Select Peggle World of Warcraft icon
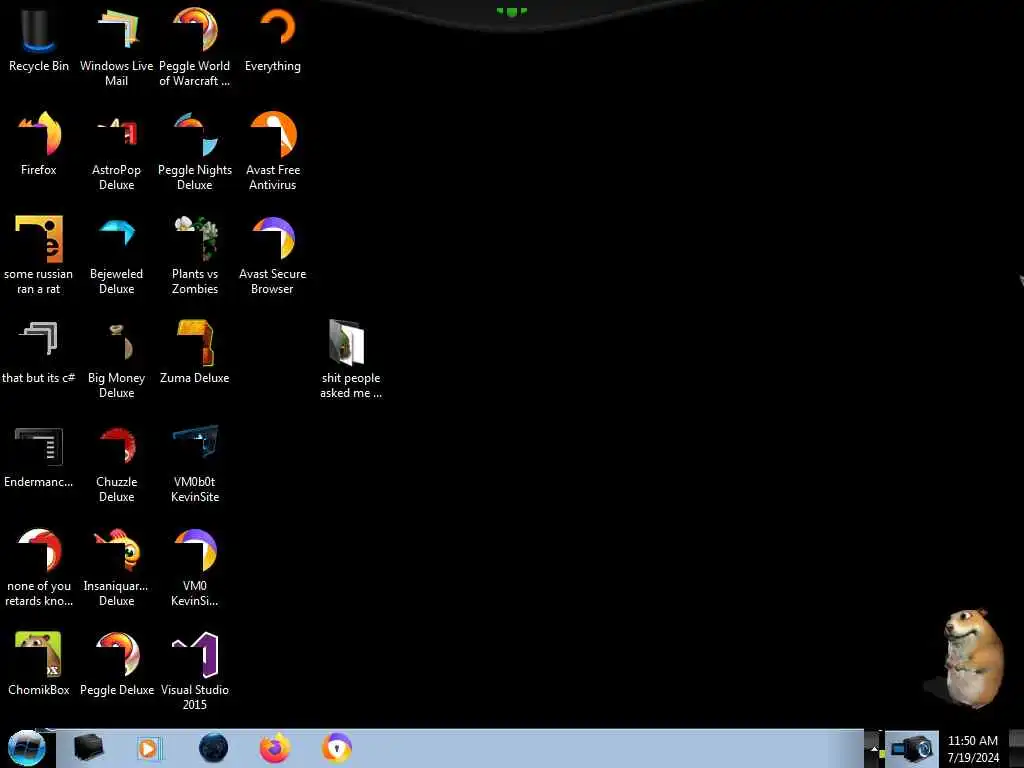 click(195, 47)
